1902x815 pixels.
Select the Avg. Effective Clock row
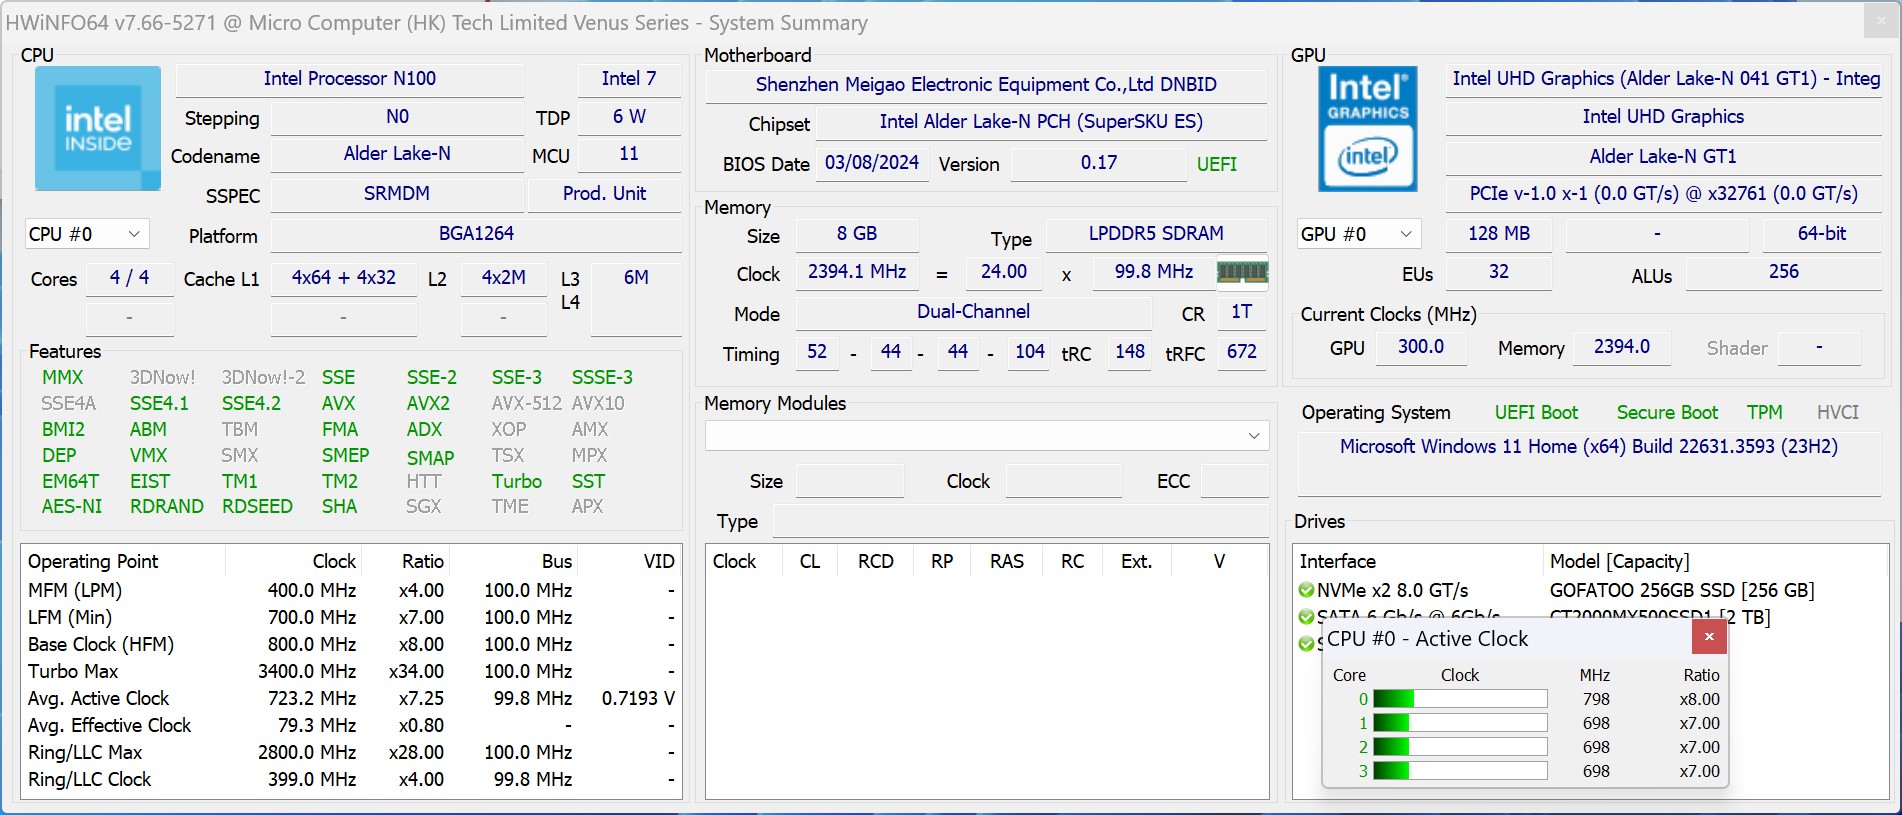click(351, 725)
